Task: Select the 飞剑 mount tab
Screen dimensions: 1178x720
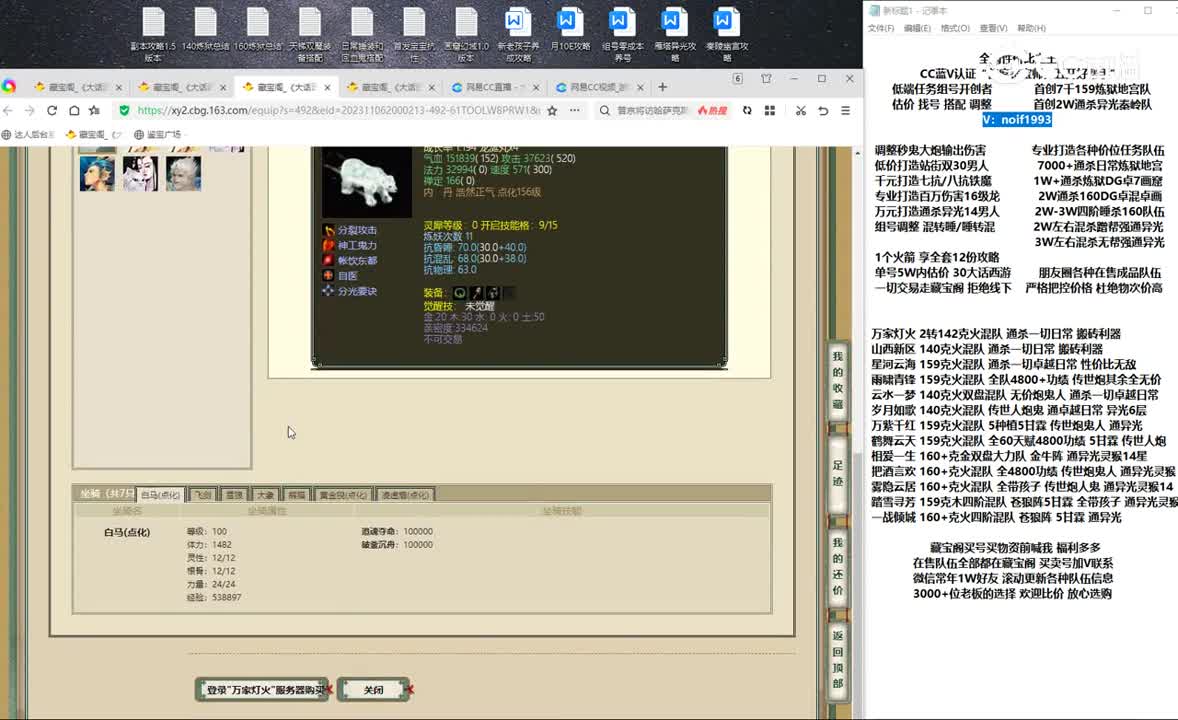Action: tap(203, 495)
